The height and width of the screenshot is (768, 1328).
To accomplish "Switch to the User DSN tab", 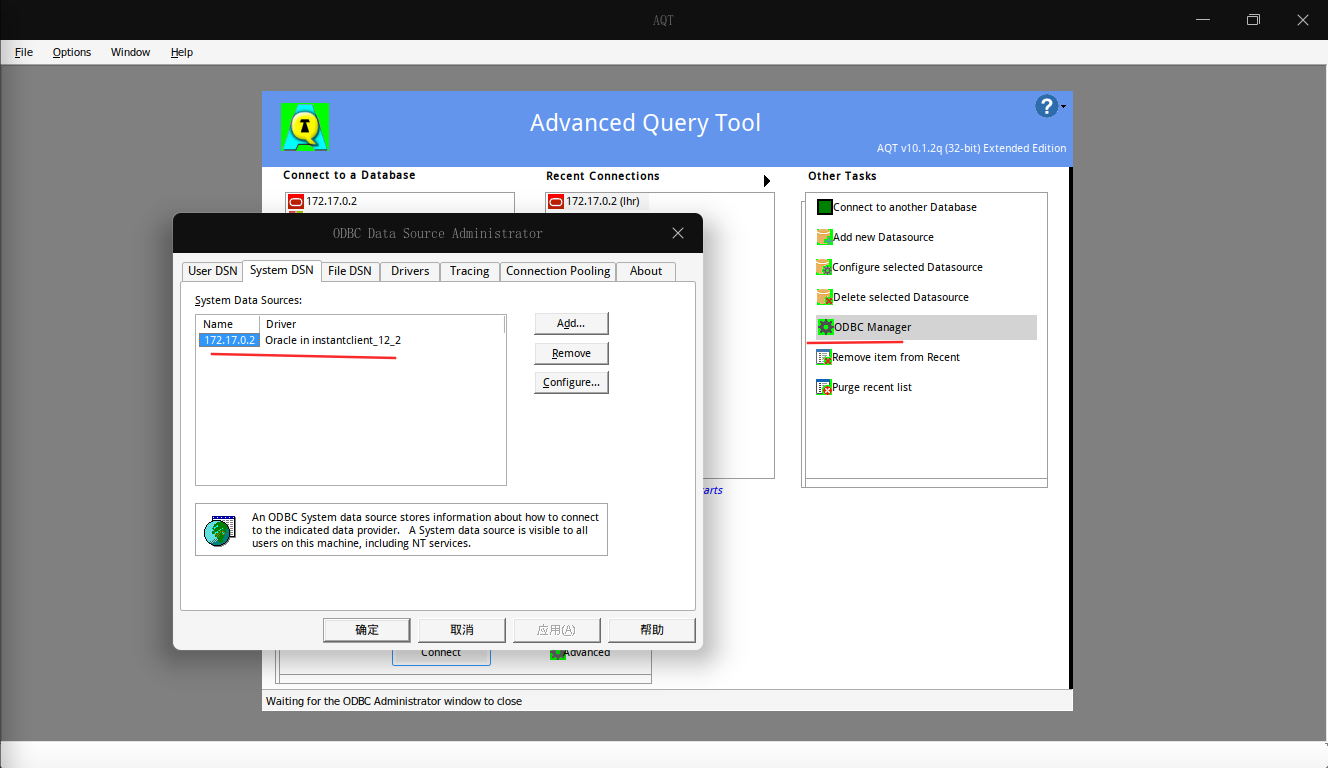I will tap(213, 271).
